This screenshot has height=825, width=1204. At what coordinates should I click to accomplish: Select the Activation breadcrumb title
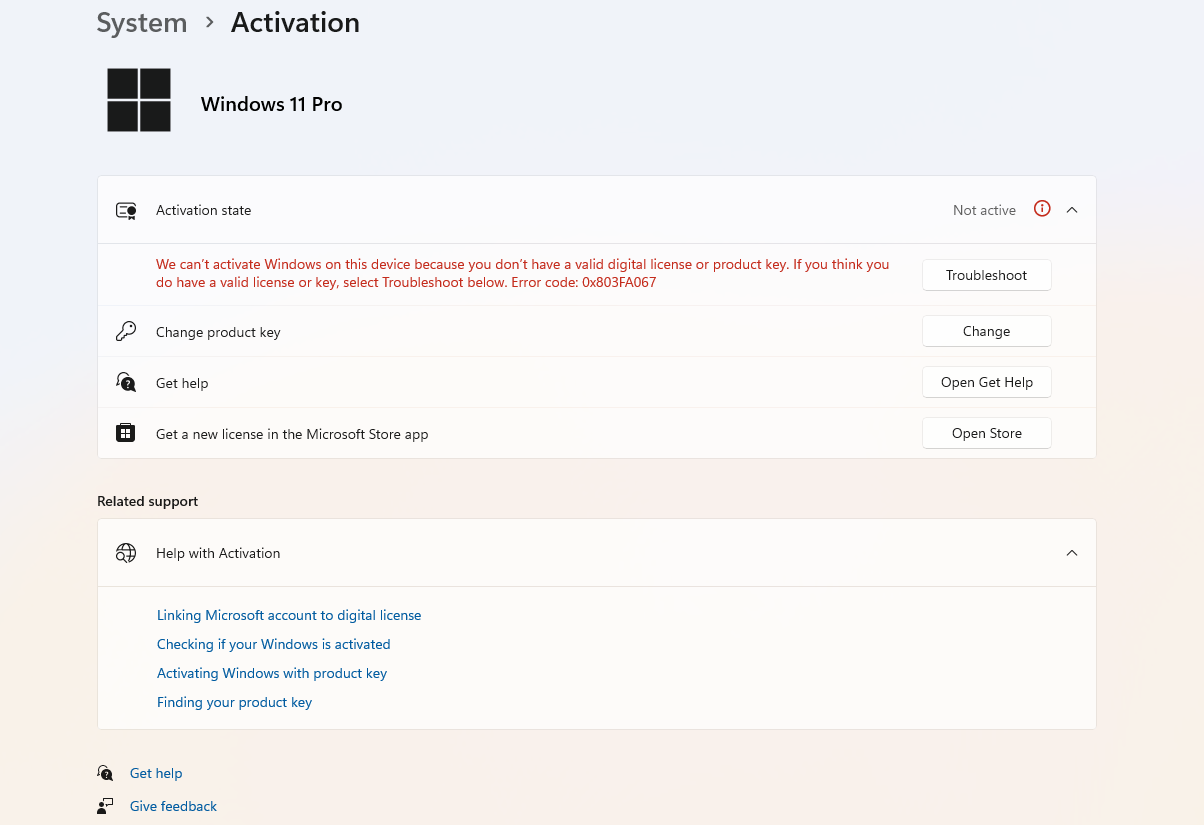[294, 22]
